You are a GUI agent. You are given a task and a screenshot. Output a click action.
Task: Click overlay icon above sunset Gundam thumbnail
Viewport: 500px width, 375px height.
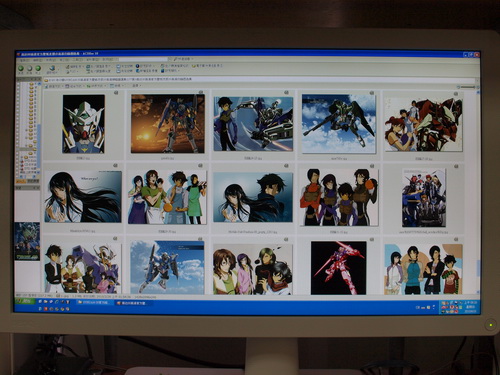(x=201, y=92)
